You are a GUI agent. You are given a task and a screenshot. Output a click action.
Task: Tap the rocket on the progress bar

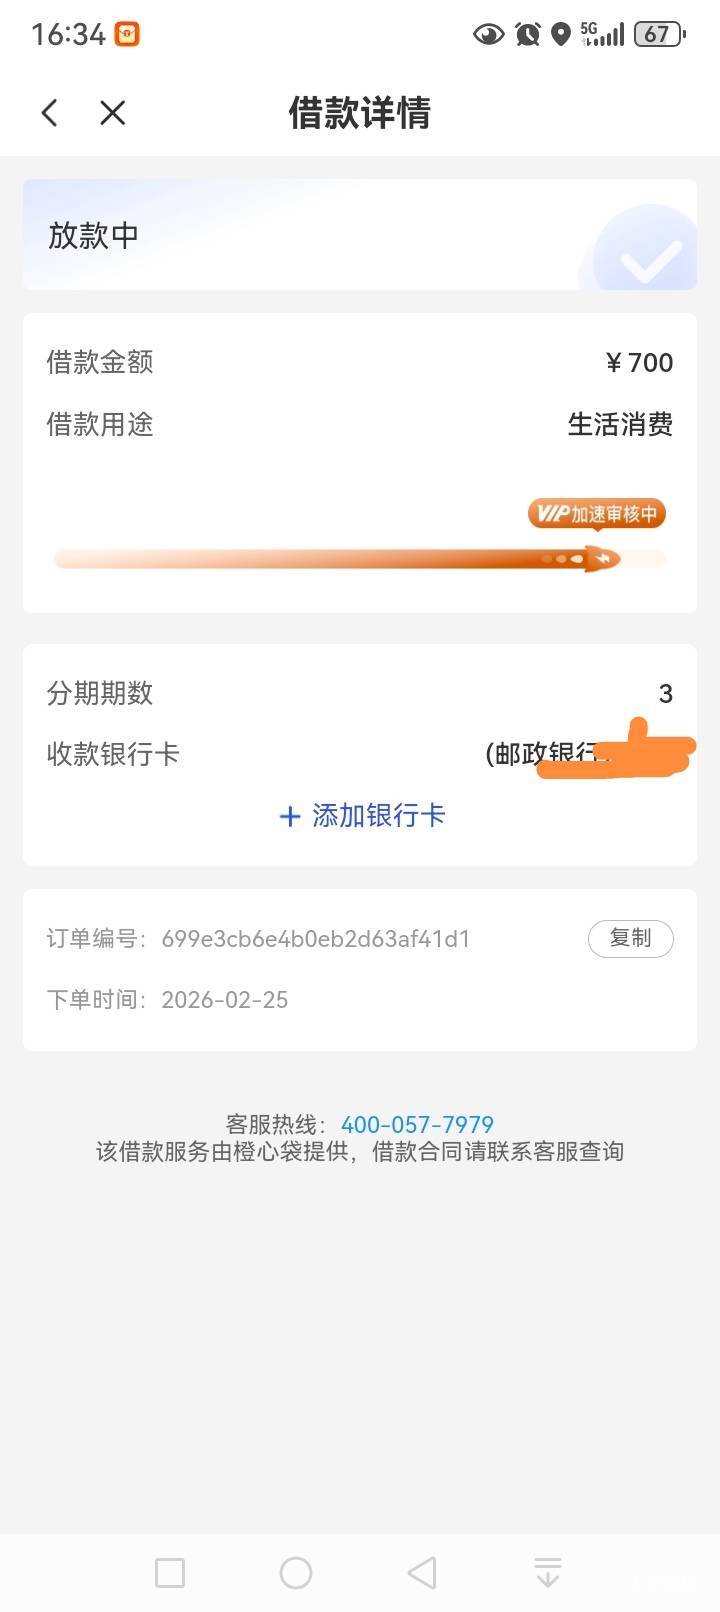coord(602,559)
